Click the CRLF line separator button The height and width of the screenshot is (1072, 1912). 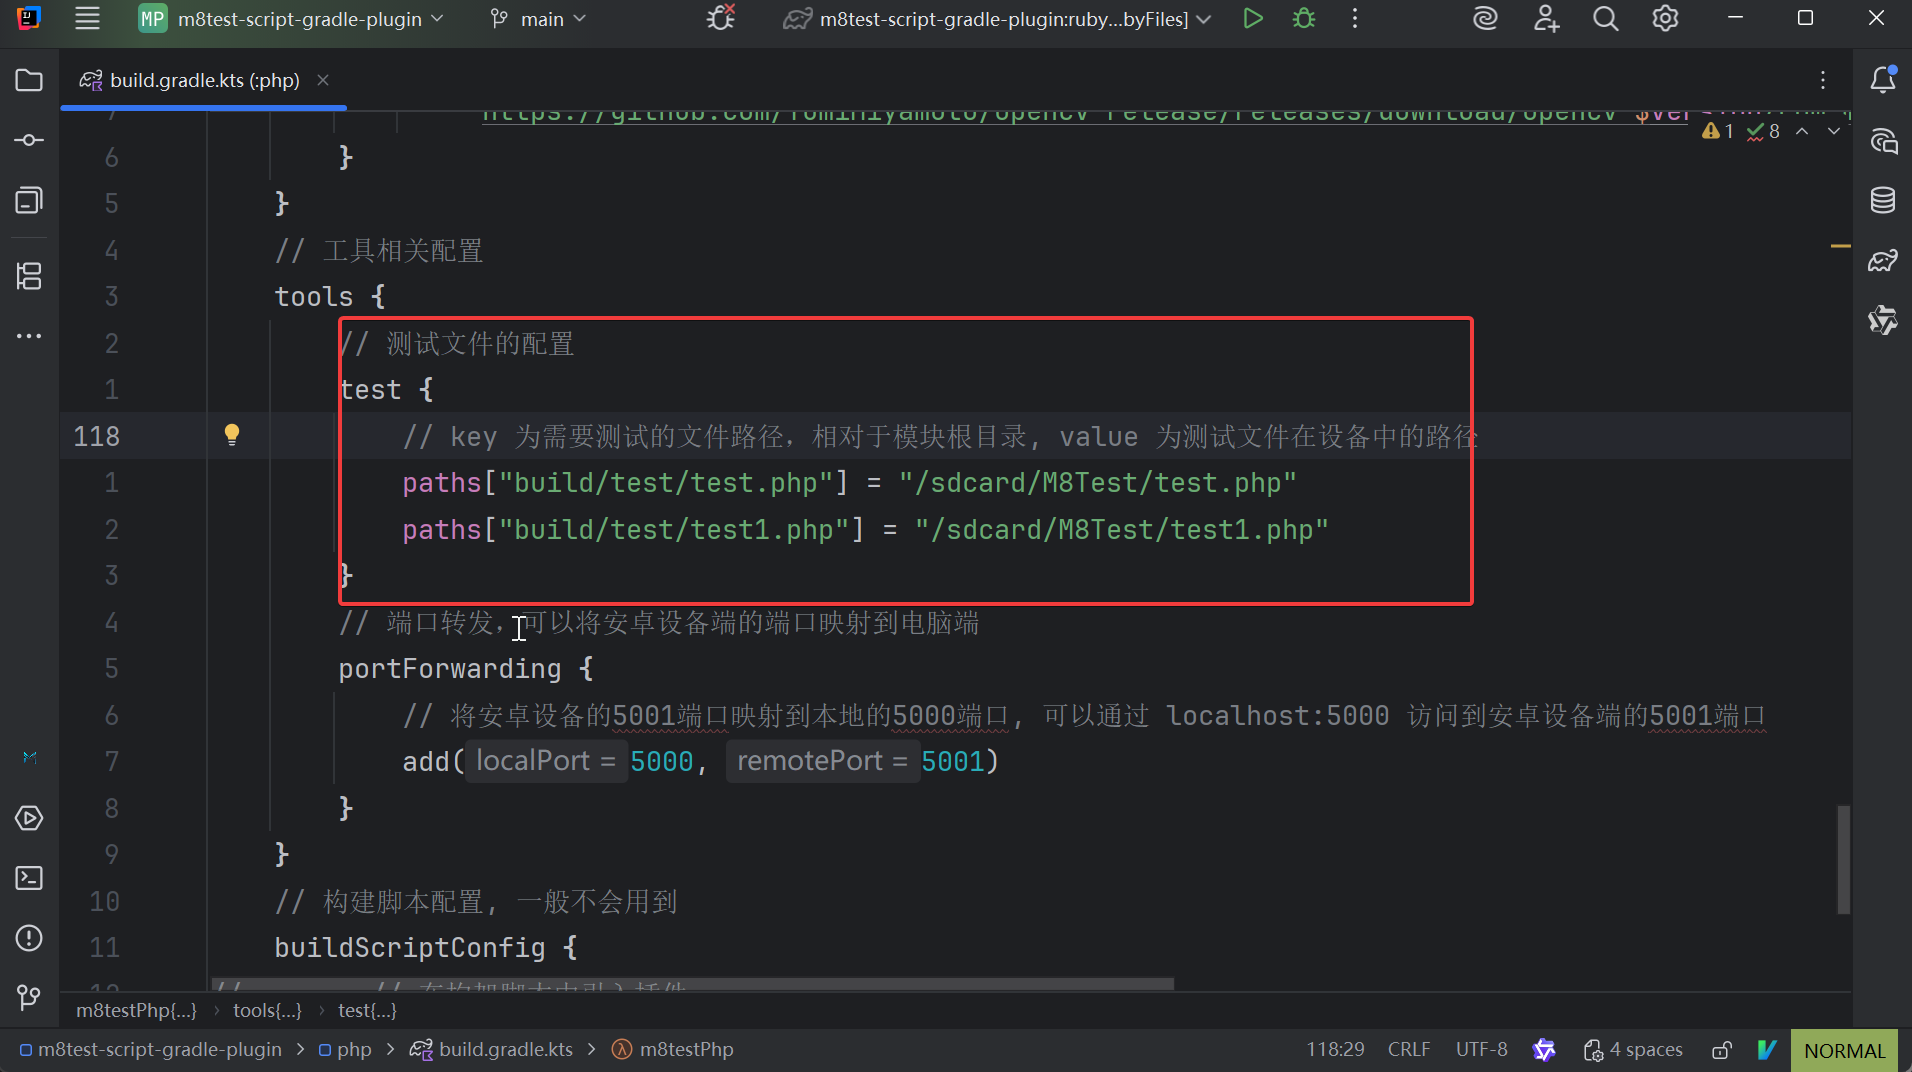click(1408, 1050)
